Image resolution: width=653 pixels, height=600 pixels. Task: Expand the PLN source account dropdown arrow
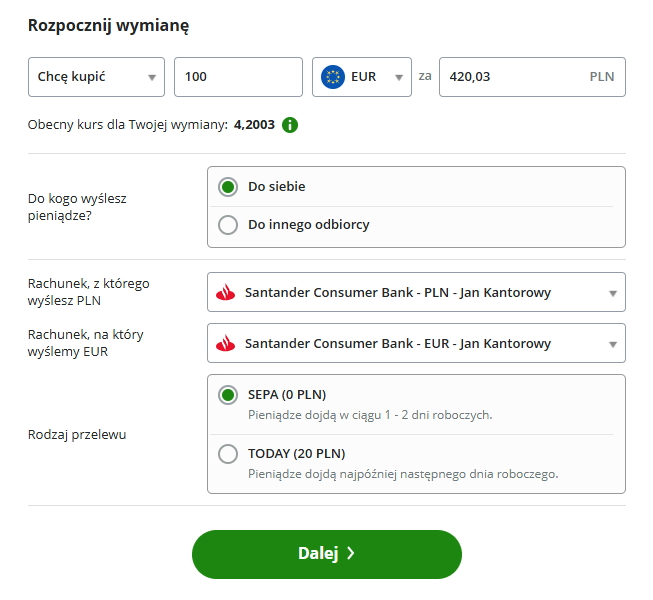click(612, 293)
